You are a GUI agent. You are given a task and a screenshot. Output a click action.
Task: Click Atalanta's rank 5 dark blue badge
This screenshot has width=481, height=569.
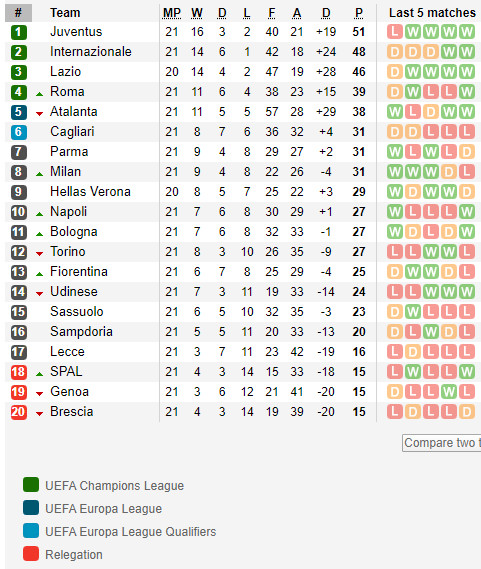(x=19, y=112)
